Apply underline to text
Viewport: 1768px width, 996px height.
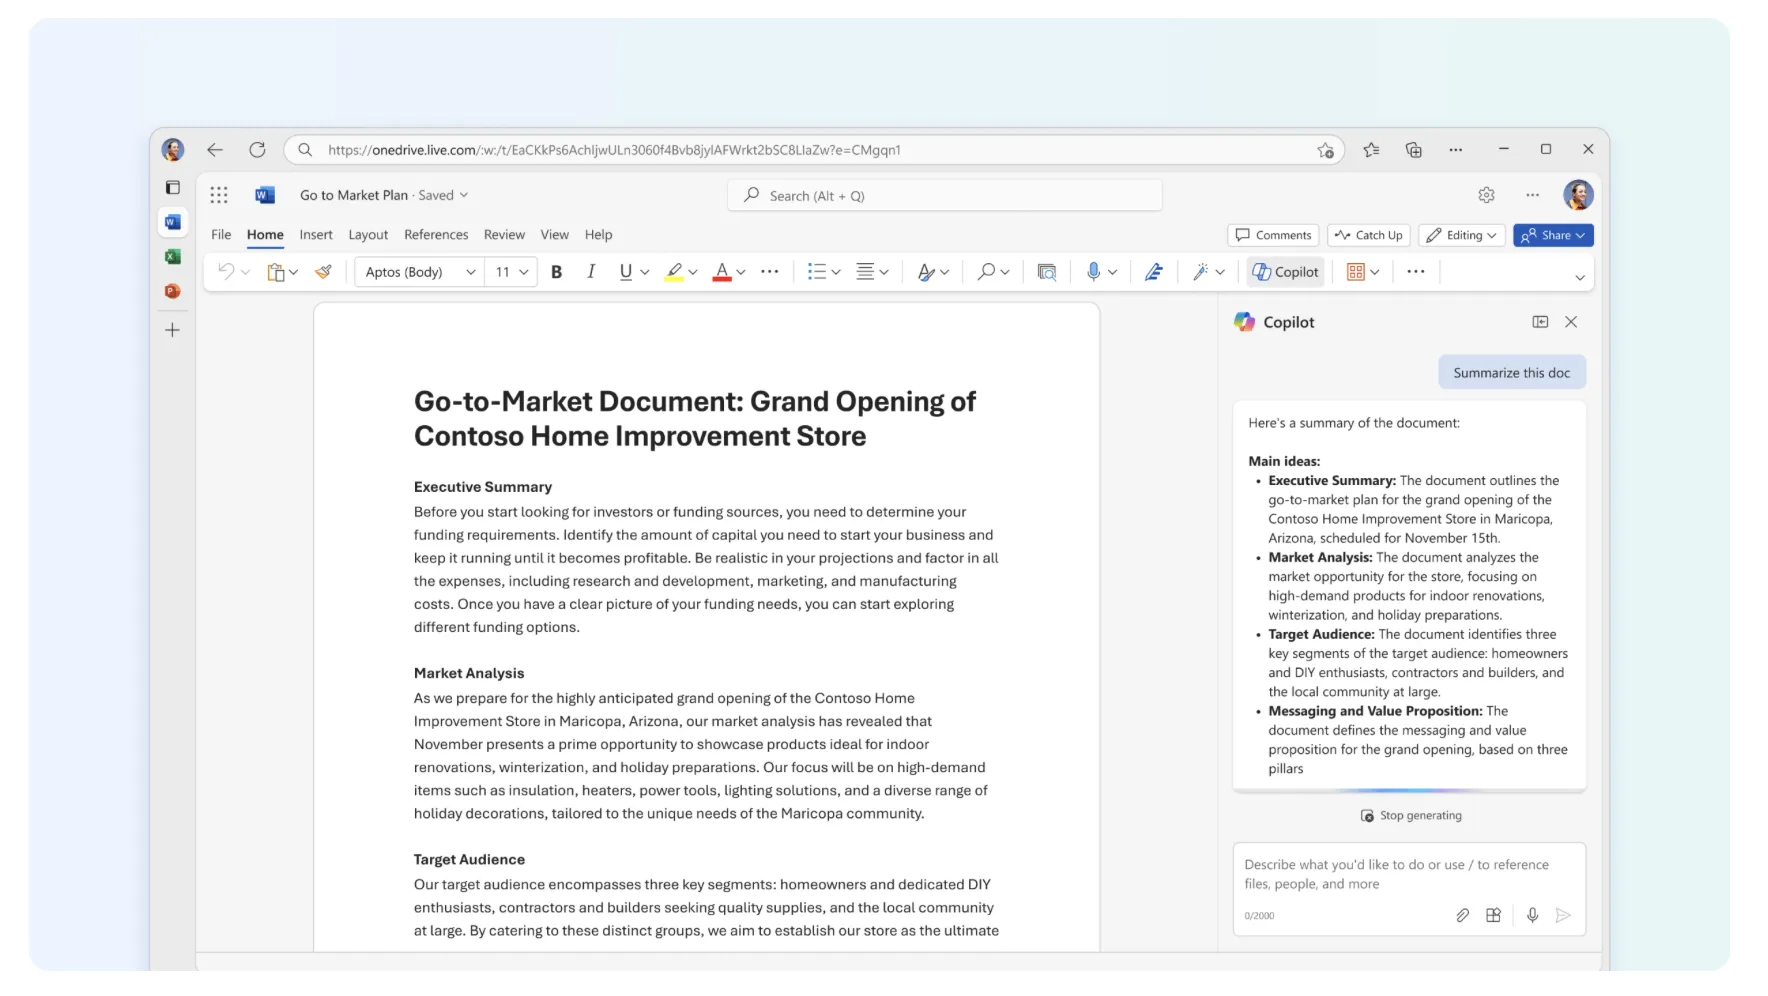626,272
